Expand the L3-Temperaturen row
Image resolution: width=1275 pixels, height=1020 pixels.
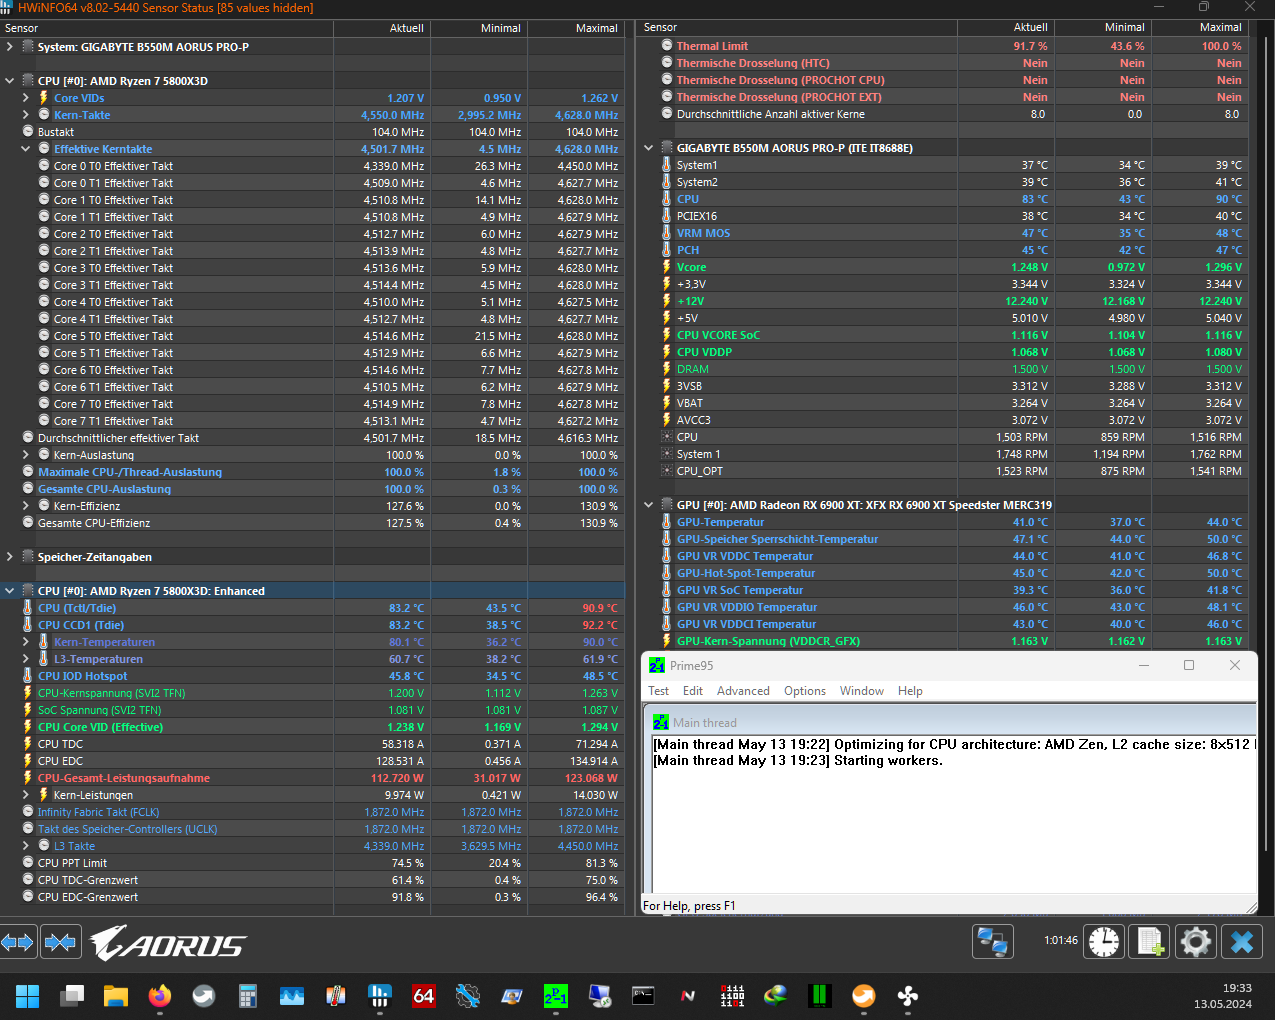click(x=26, y=659)
